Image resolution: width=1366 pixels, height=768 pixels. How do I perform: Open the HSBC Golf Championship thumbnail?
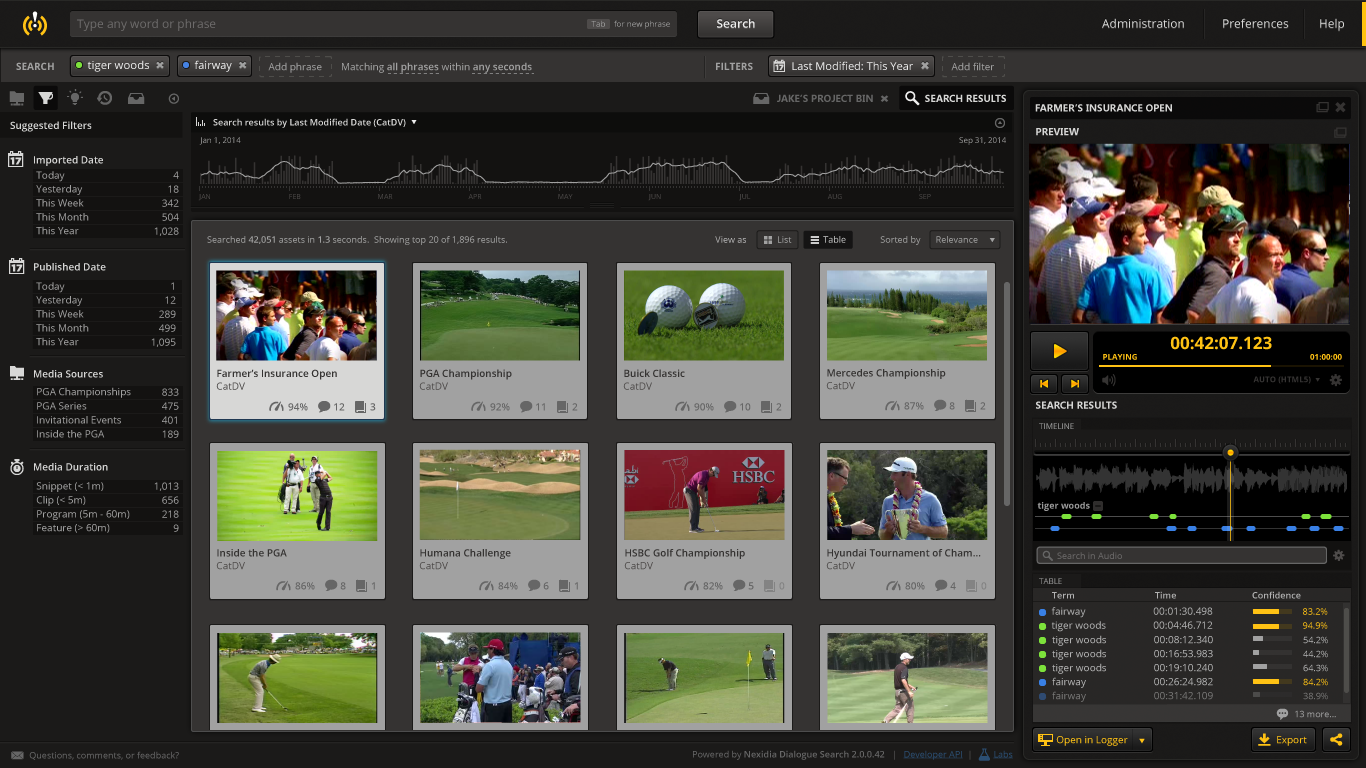(x=704, y=495)
